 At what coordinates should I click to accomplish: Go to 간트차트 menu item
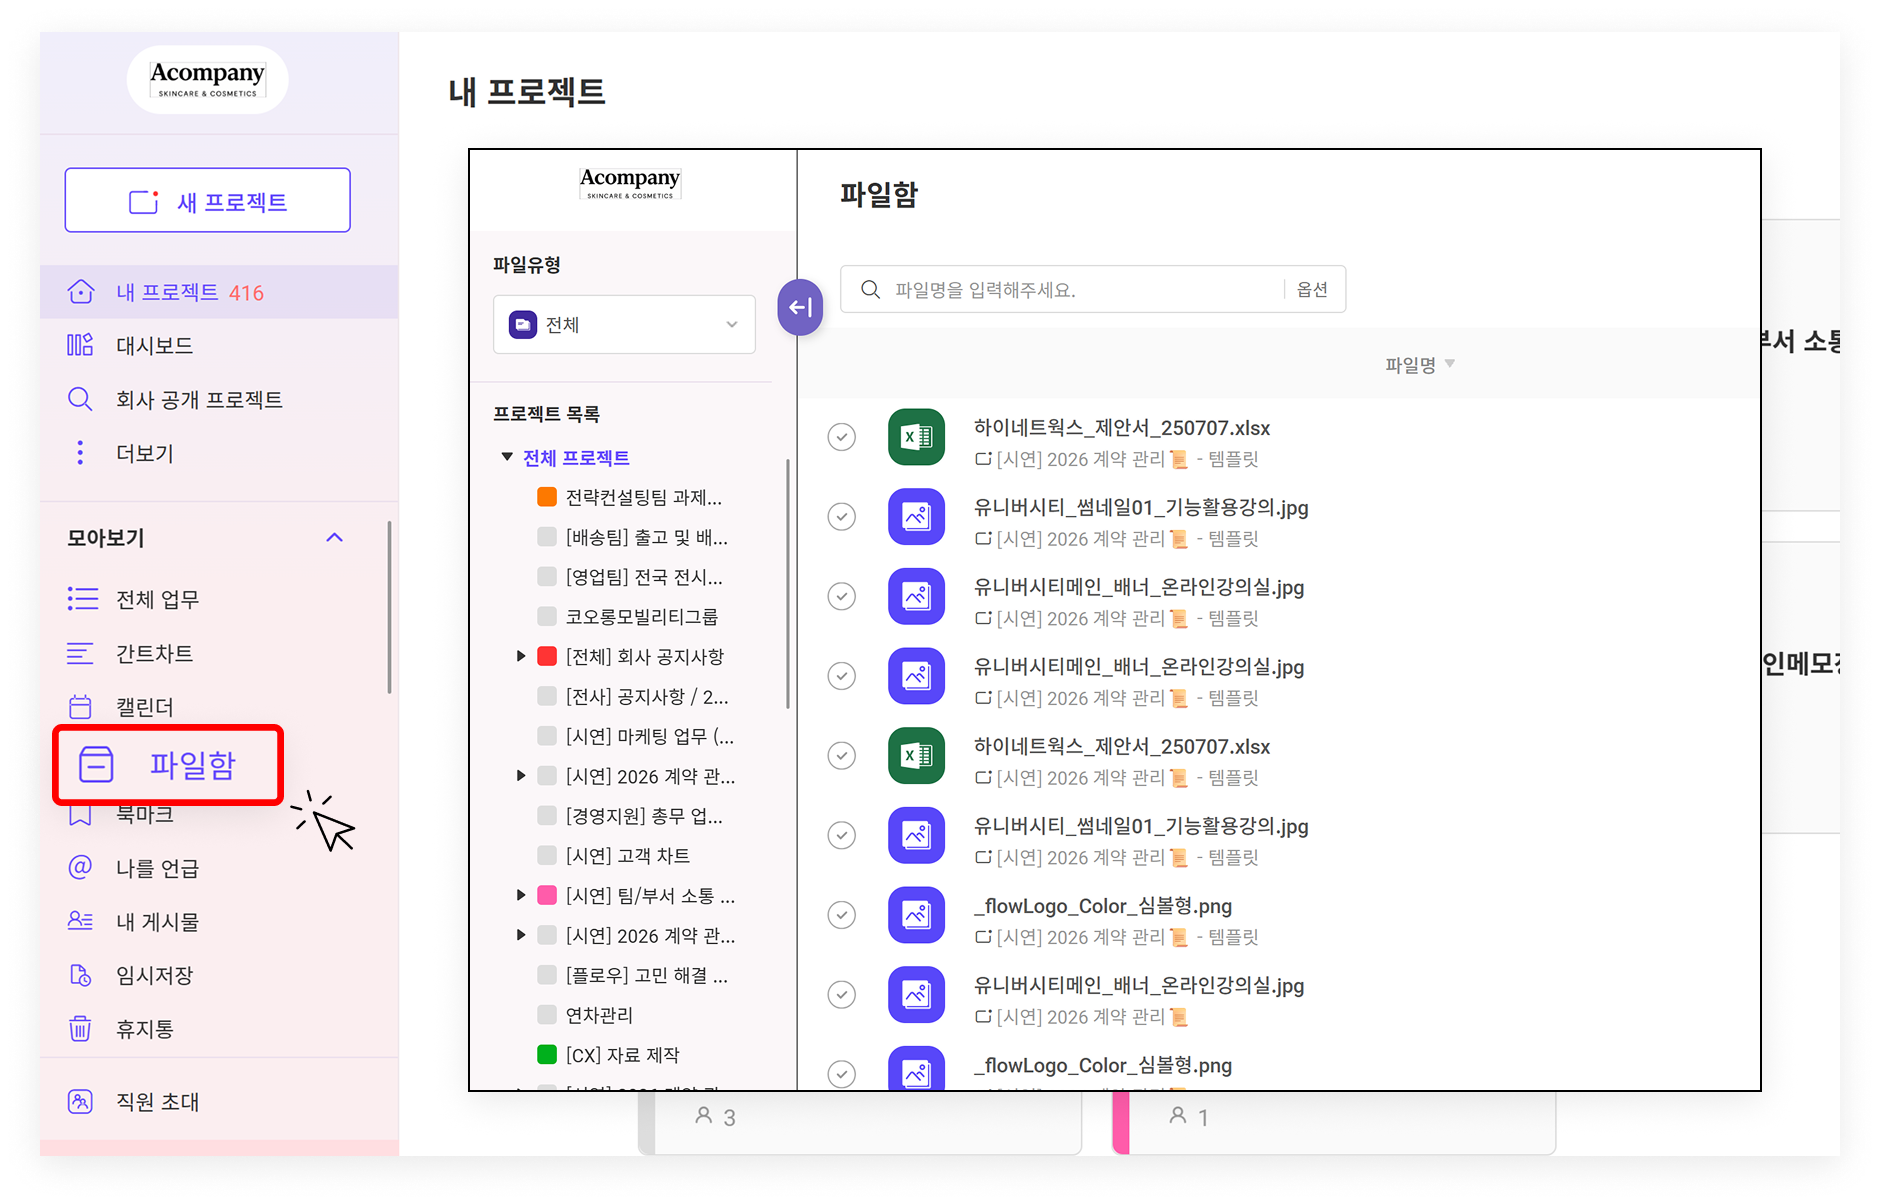154,653
